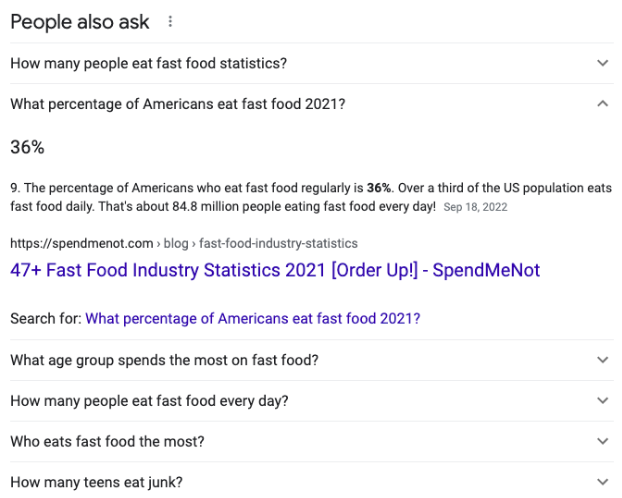
Task: Click chevron beside fast food every day question
Action: click(602, 400)
